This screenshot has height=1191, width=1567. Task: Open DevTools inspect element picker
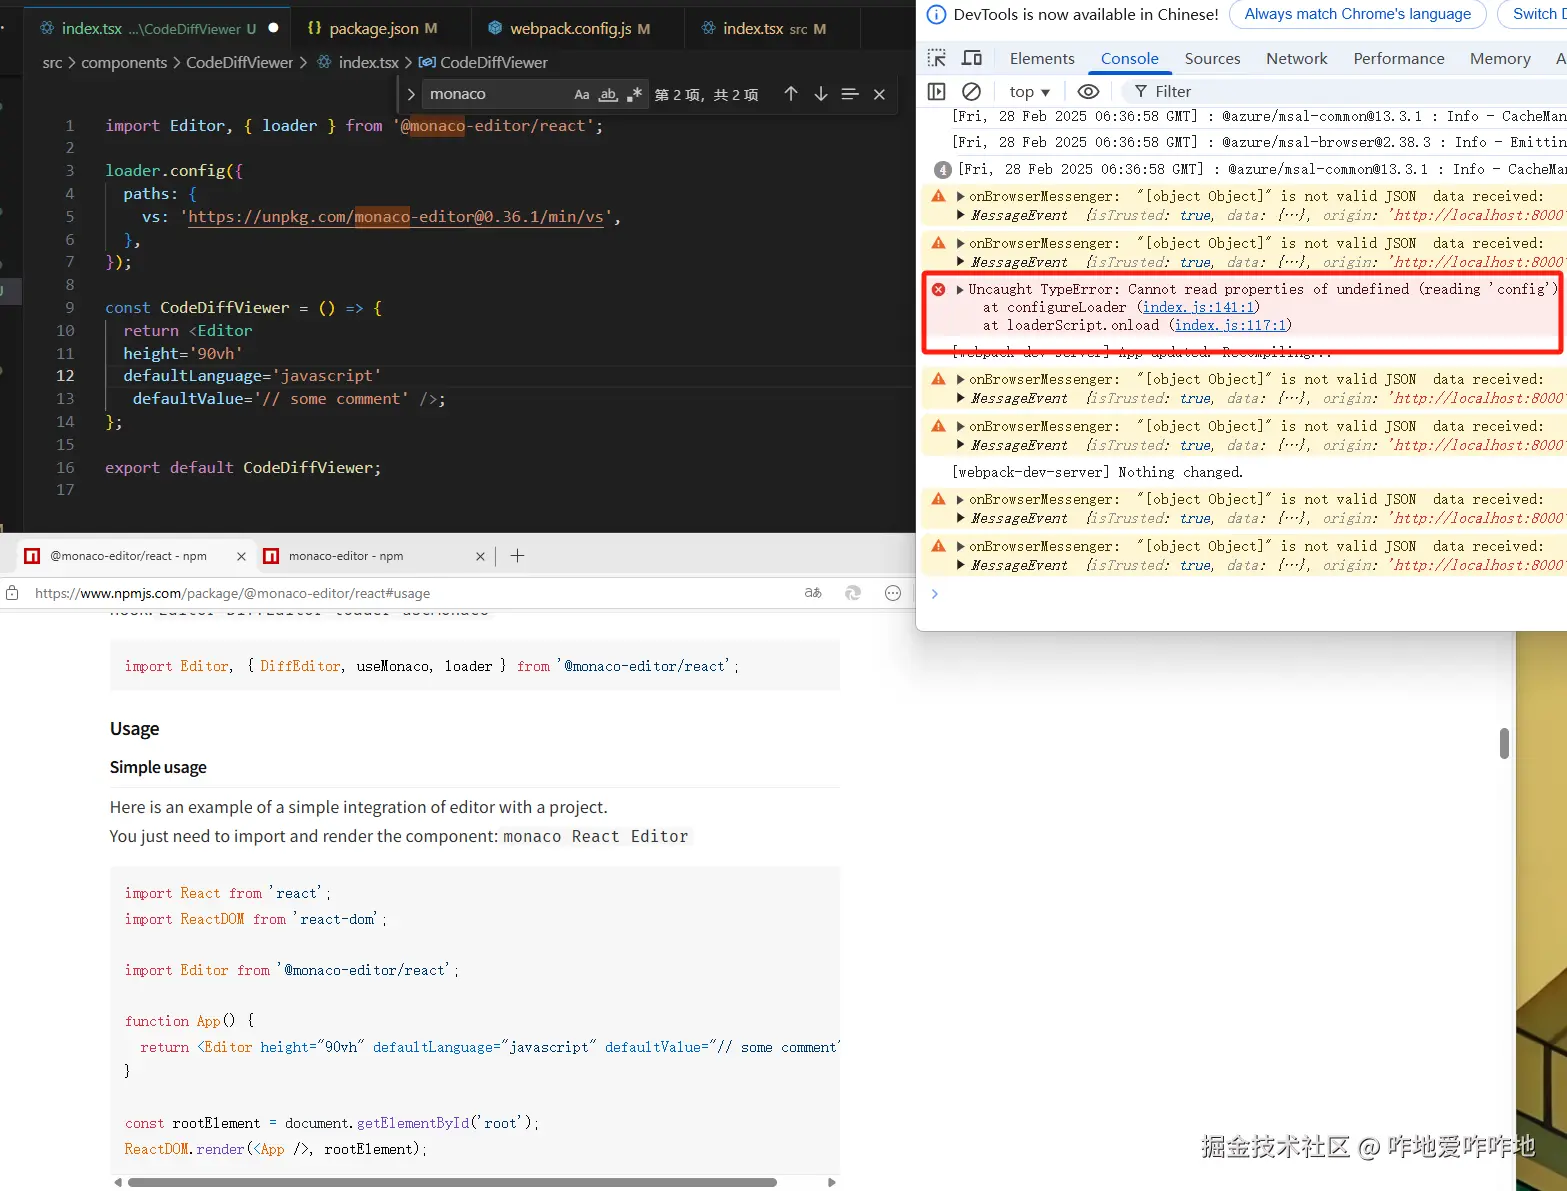pyautogui.click(x=937, y=58)
